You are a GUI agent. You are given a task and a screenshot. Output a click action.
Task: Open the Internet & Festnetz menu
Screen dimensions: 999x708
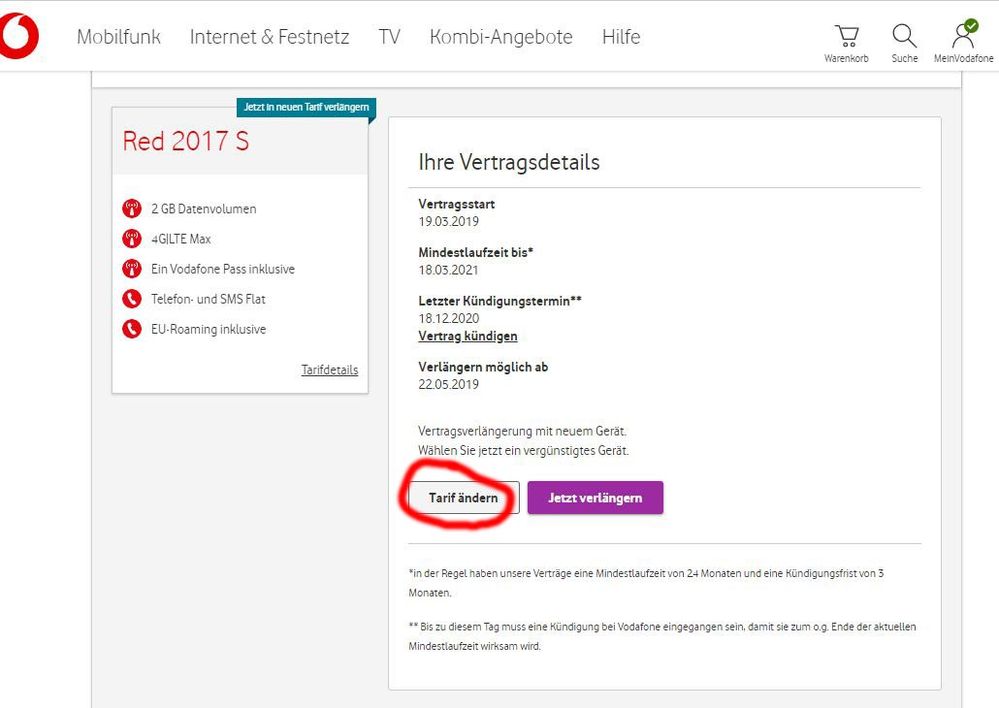(x=270, y=37)
